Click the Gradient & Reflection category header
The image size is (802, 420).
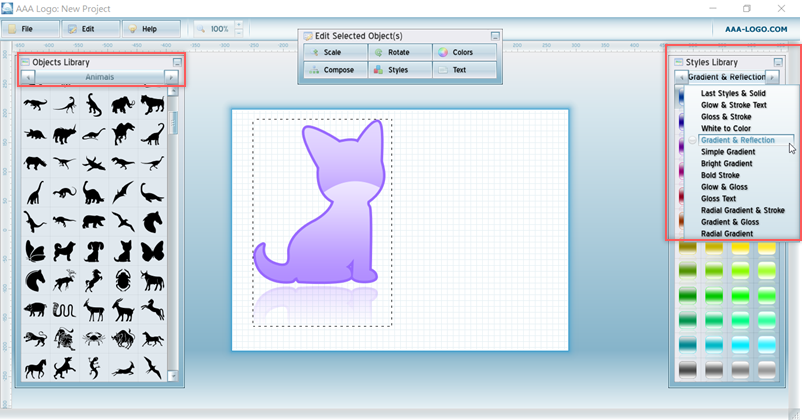click(726, 77)
